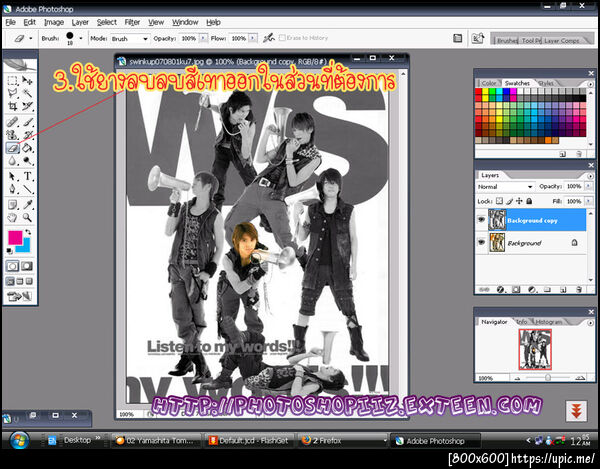
Task: Select the Lasso tool
Action: (x=12, y=93)
